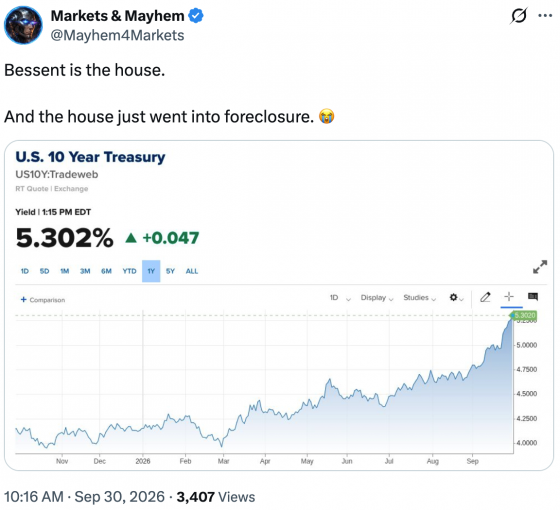Open the tweet's three-dot more menu
Screen dimensions: 560x510
pos(545,15)
